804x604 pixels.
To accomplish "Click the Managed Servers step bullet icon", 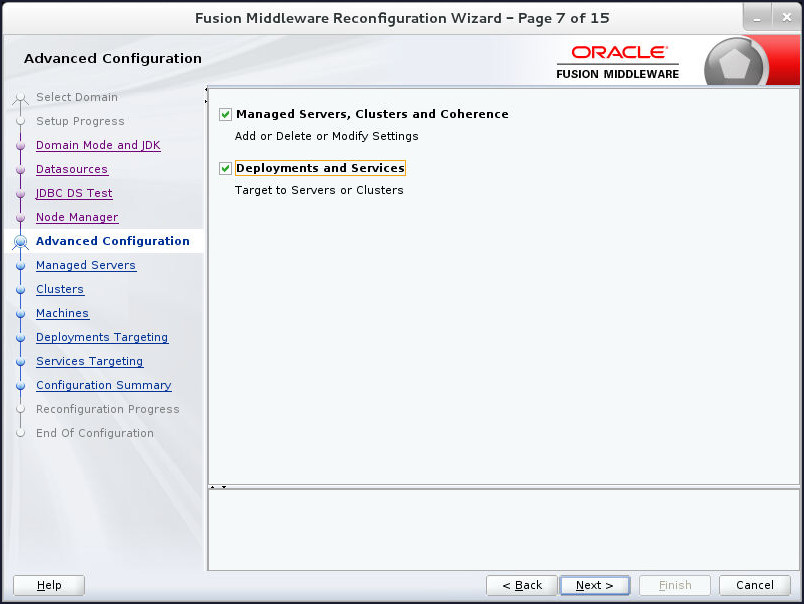I will tap(21, 266).
